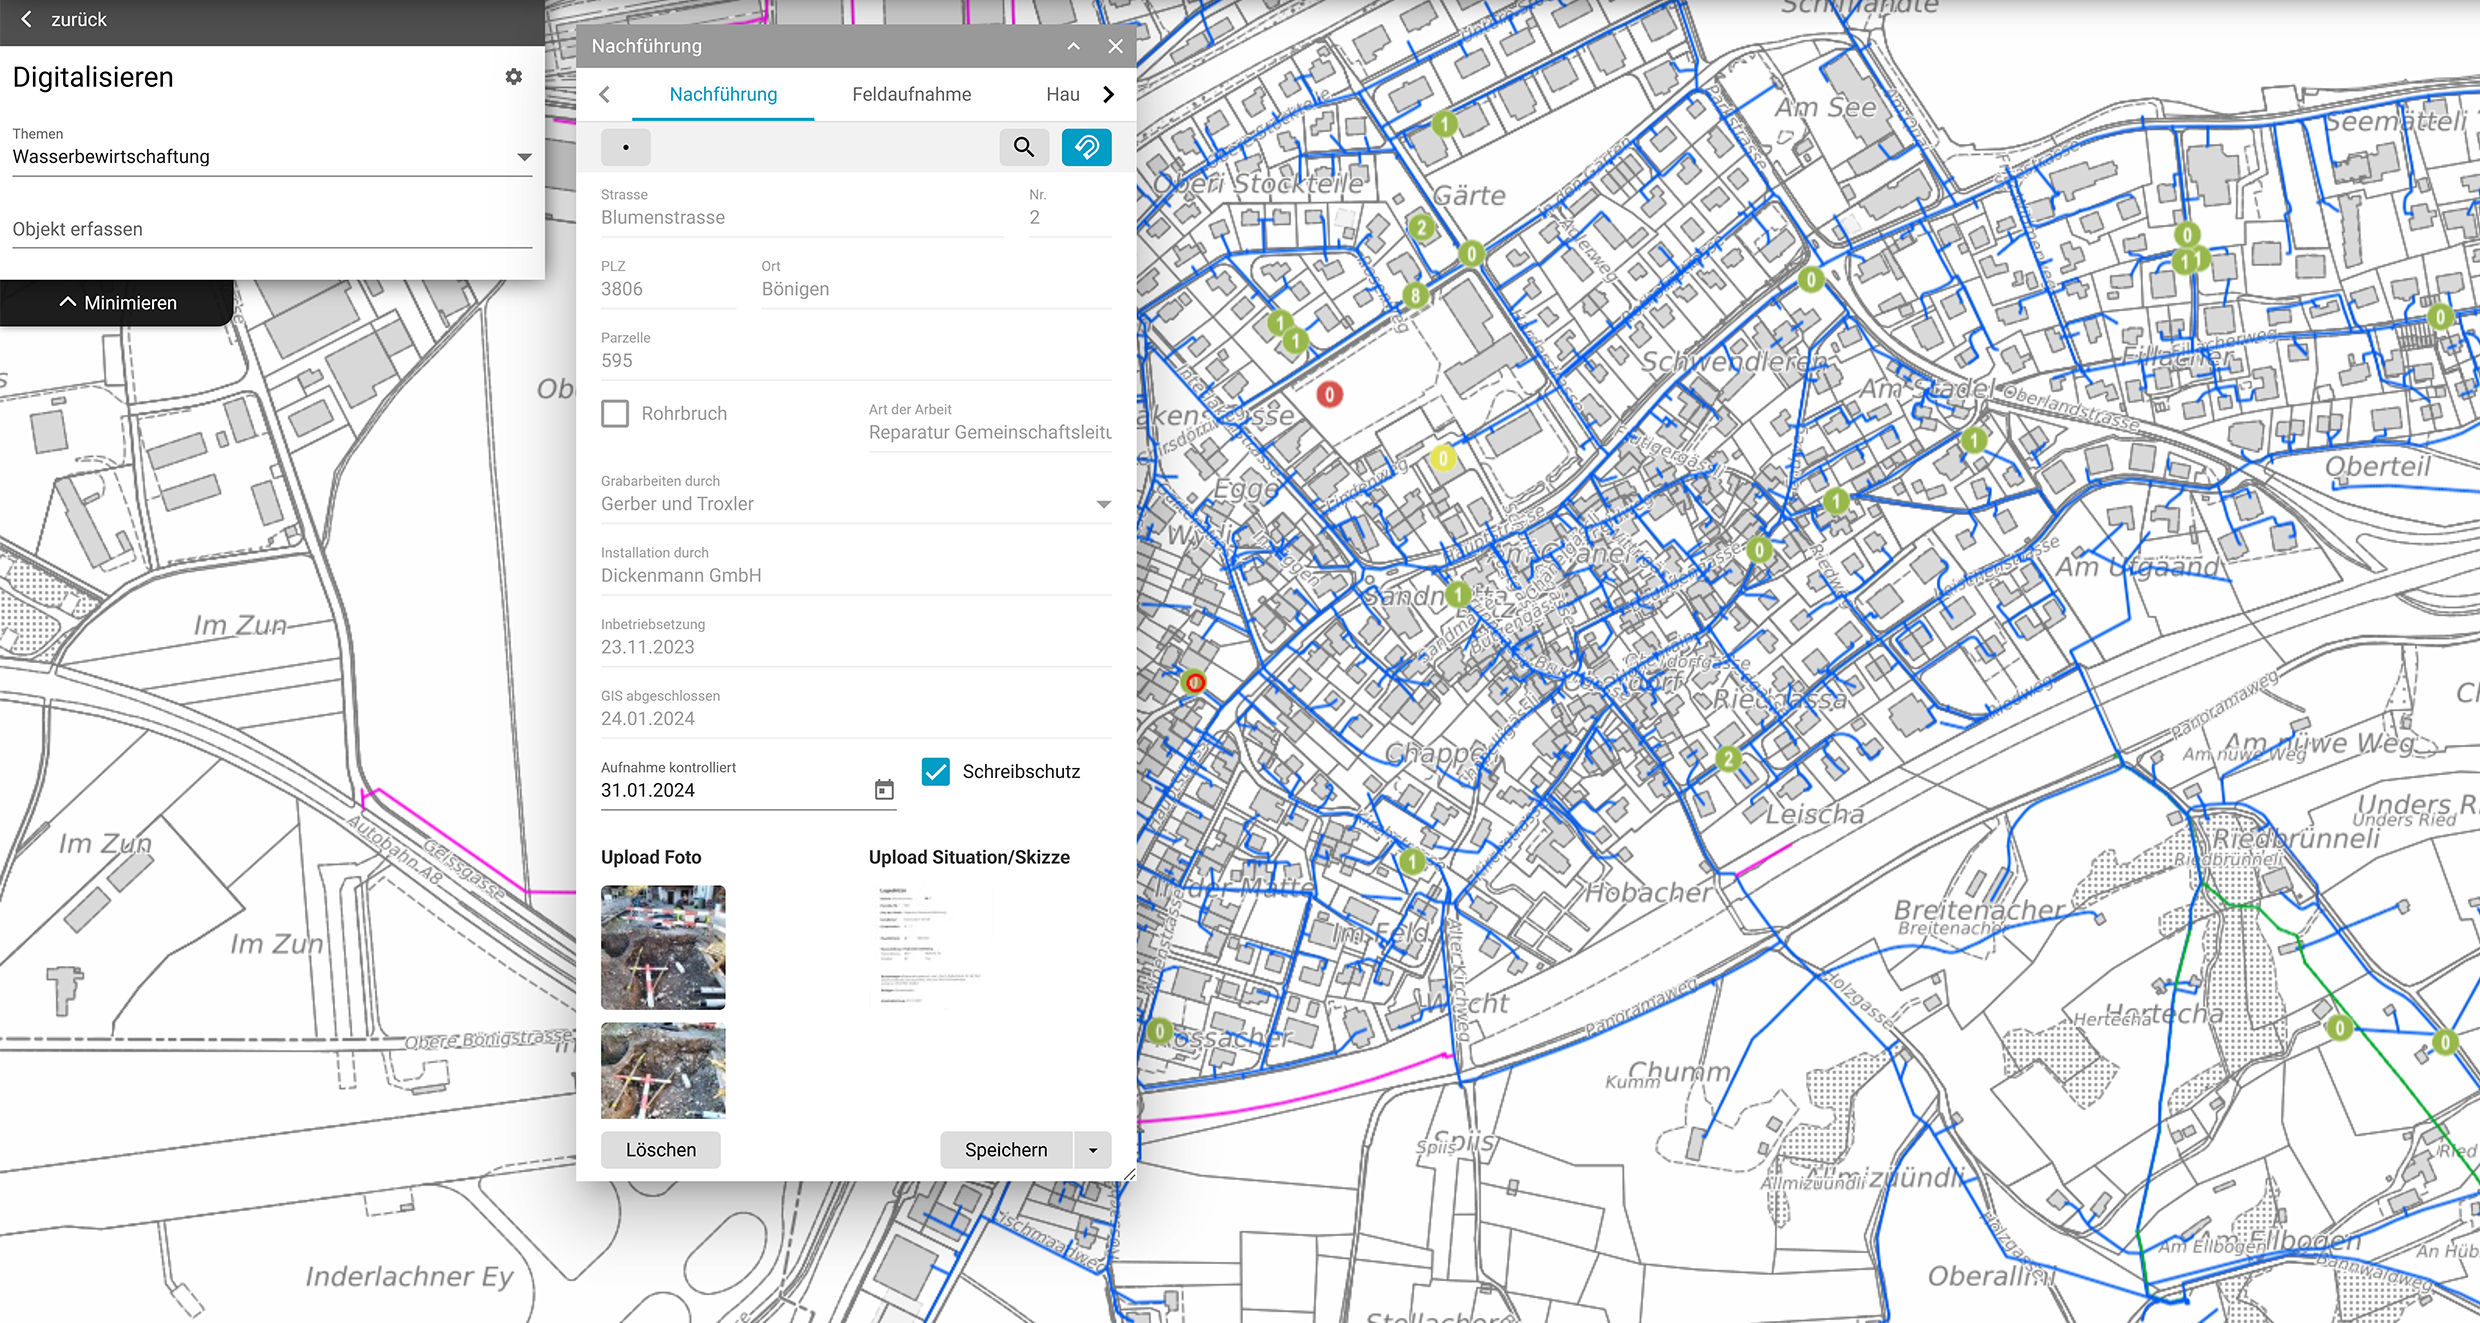The width and height of the screenshot is (2480, 1323).
Task: Click the red 0 map marker
Action: click(x=1329, y=395)
